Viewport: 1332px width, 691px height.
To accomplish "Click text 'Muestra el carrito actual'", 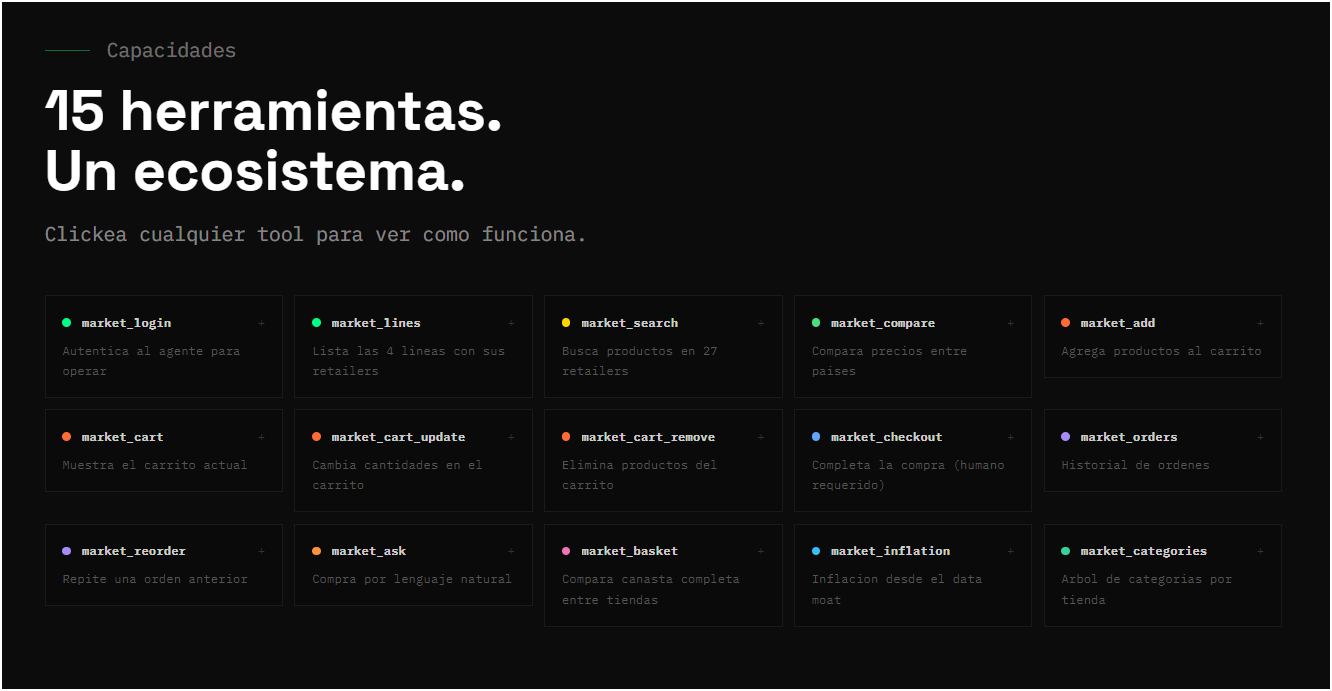I will pos(154,465).
